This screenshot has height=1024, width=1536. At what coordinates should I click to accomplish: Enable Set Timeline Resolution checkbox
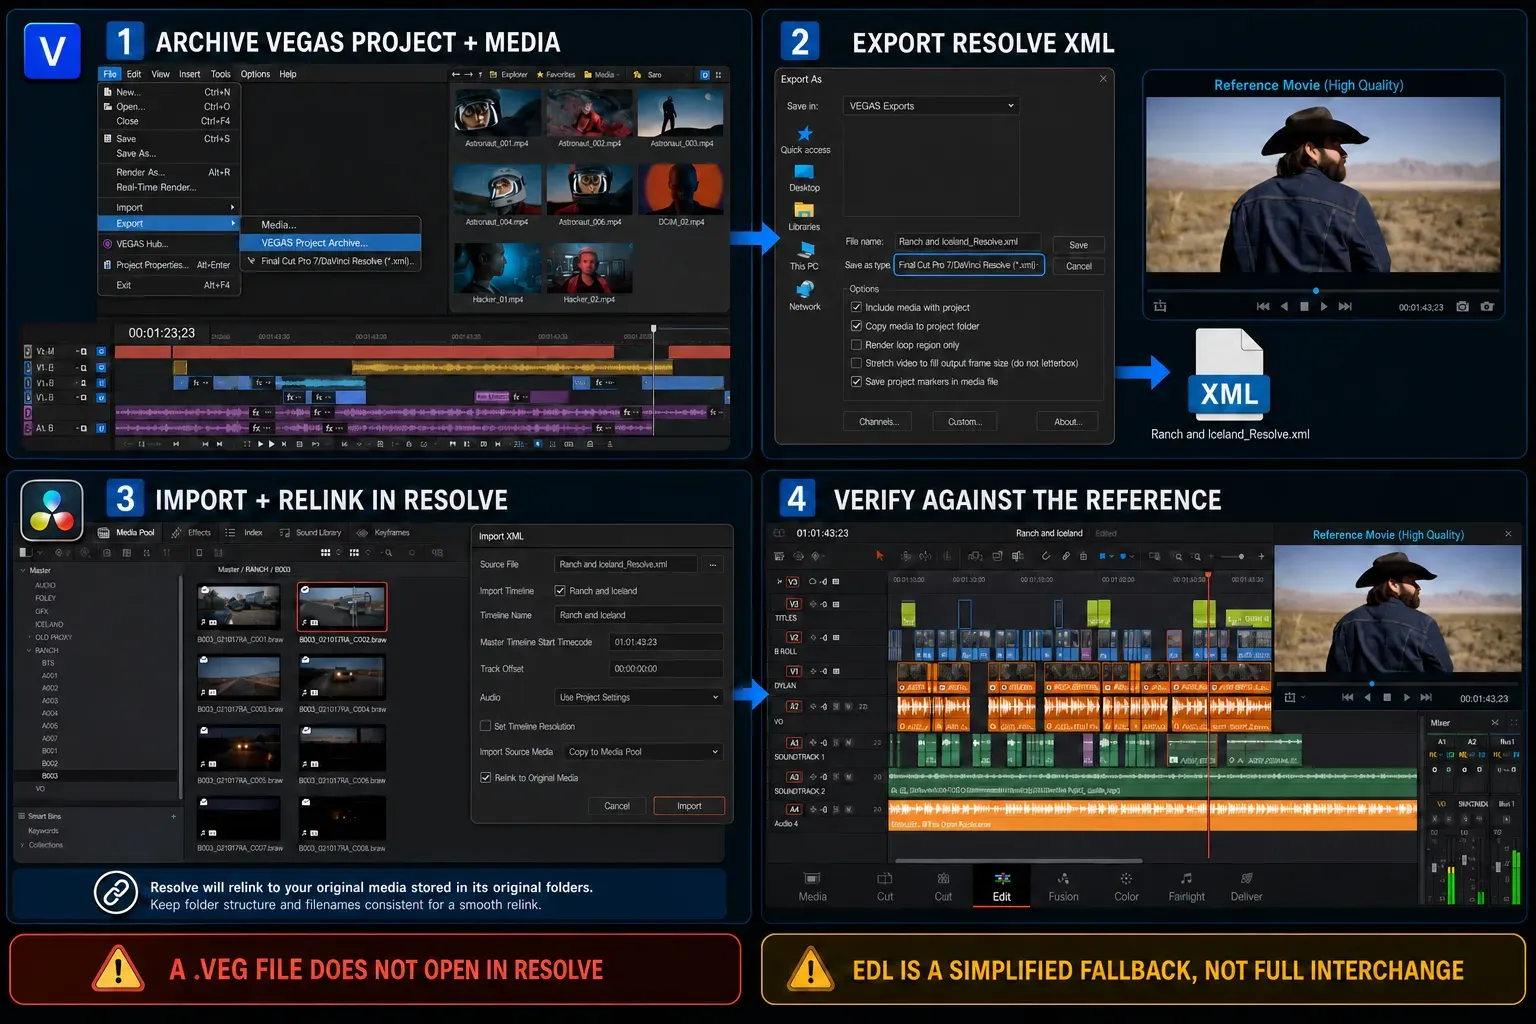coord(486,726)
